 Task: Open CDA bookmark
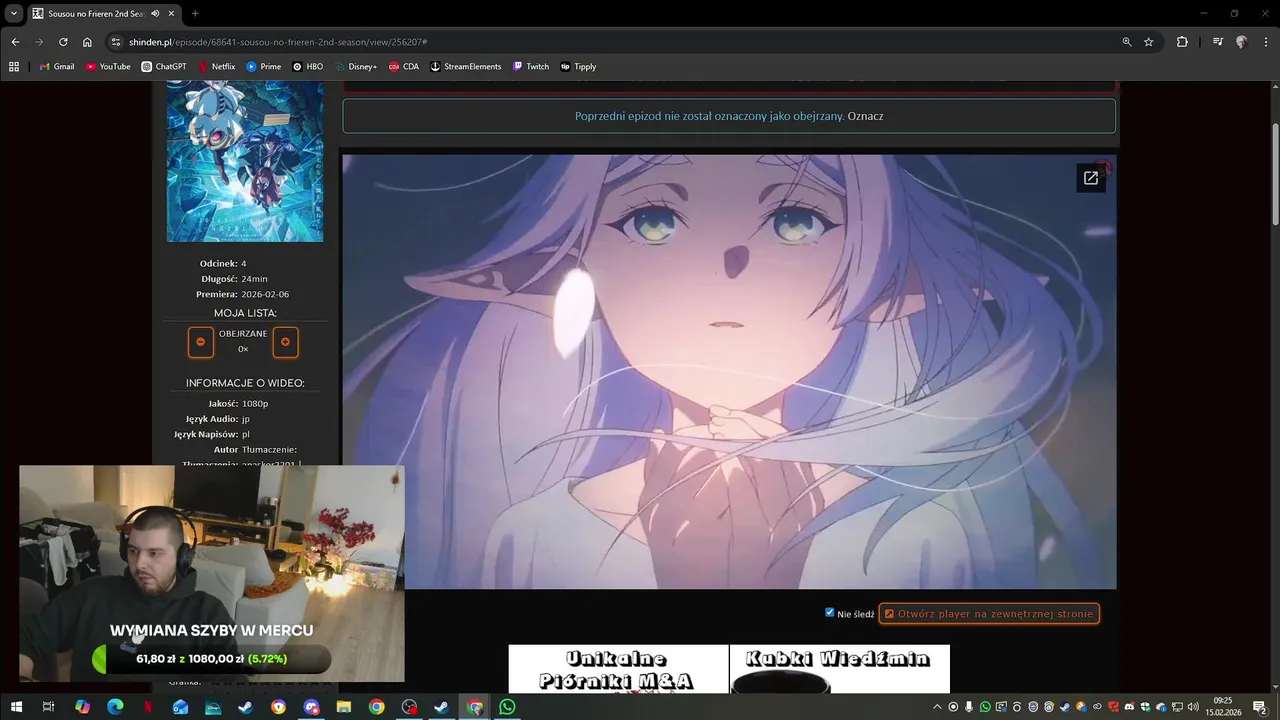click(404, 67)
